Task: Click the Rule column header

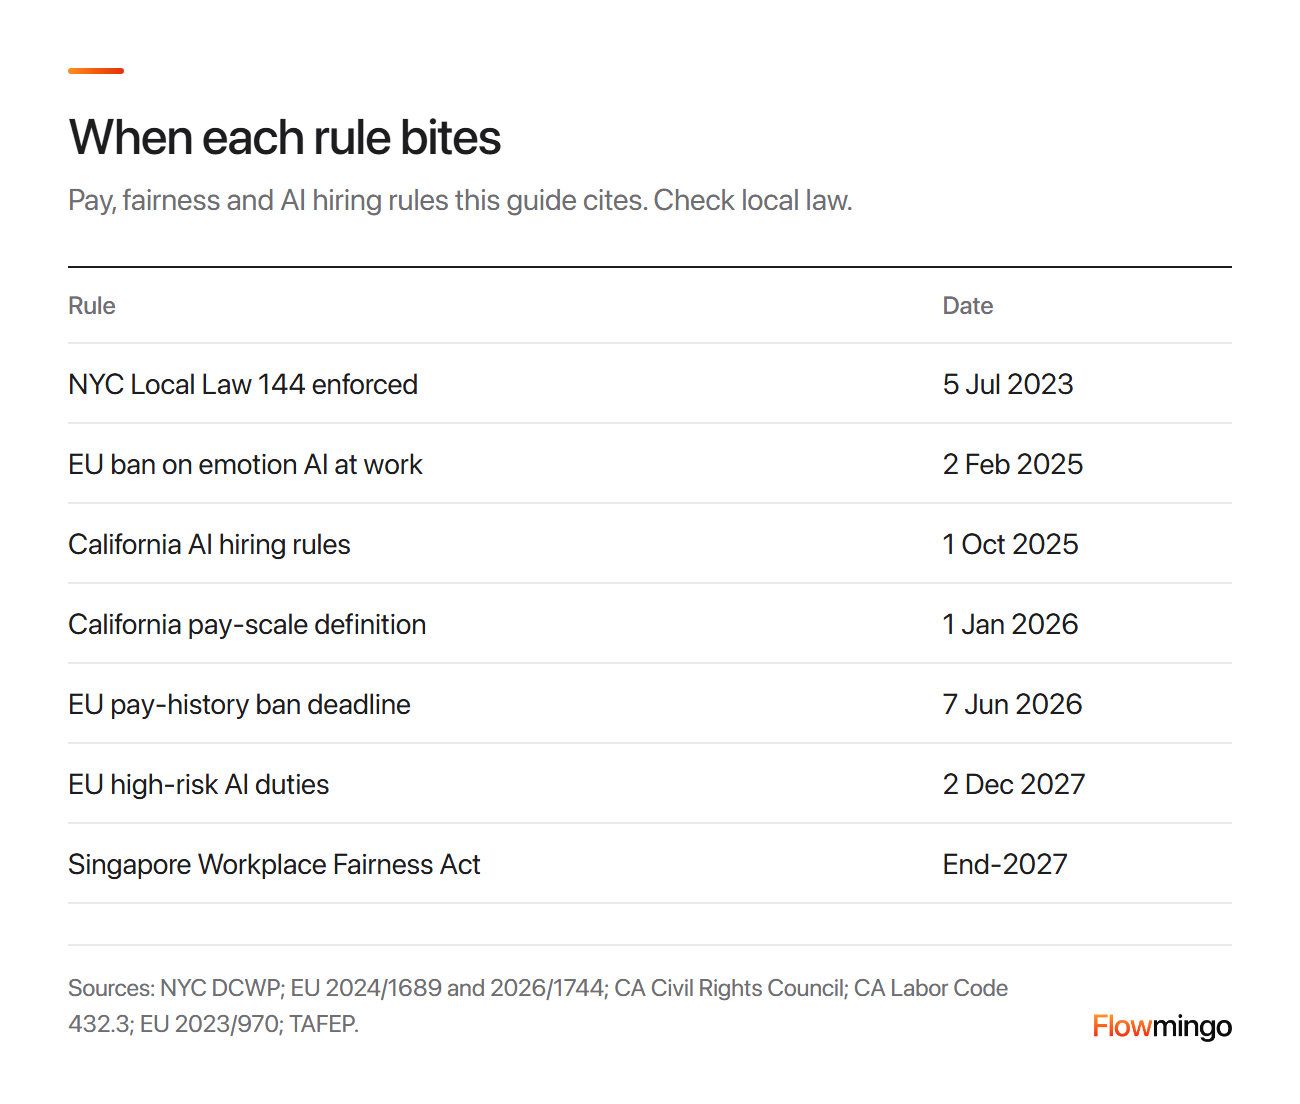Action: pos(92,306)
